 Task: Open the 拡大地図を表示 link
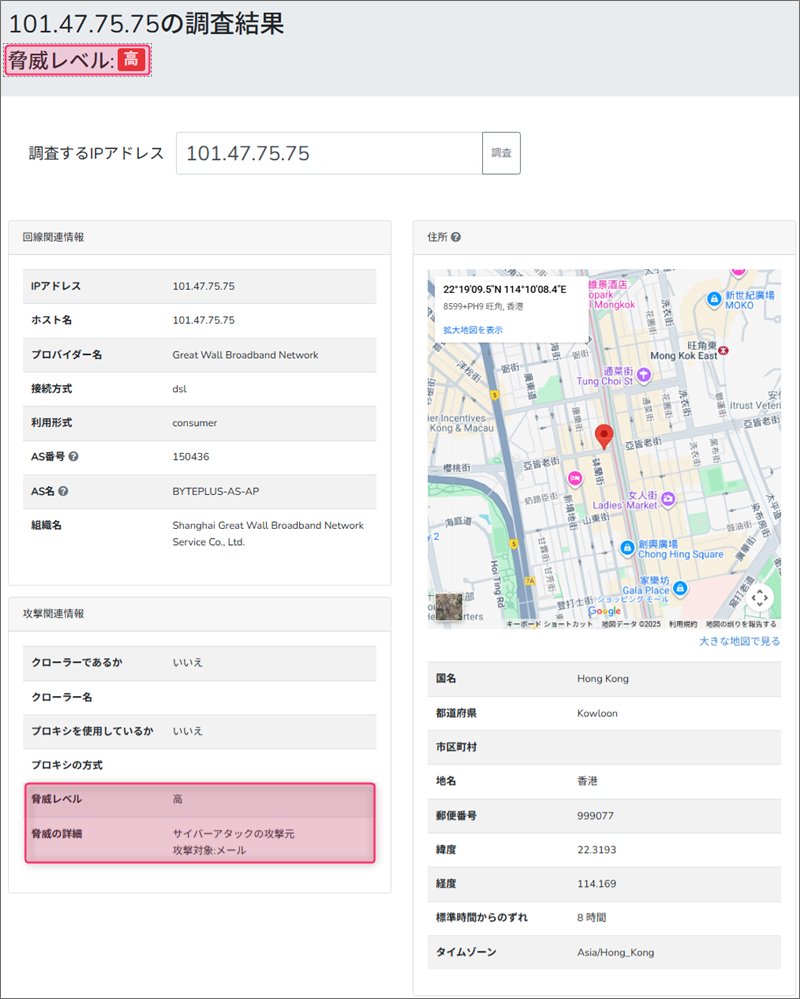click(473, 330)
